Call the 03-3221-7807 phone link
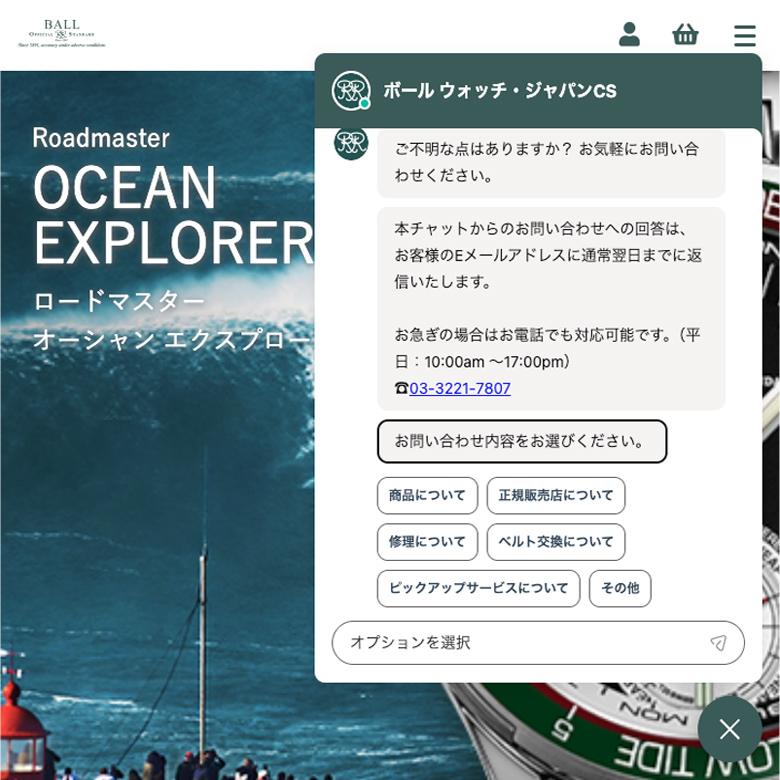Viewport: 780px width, 780px height. [459, 388]
